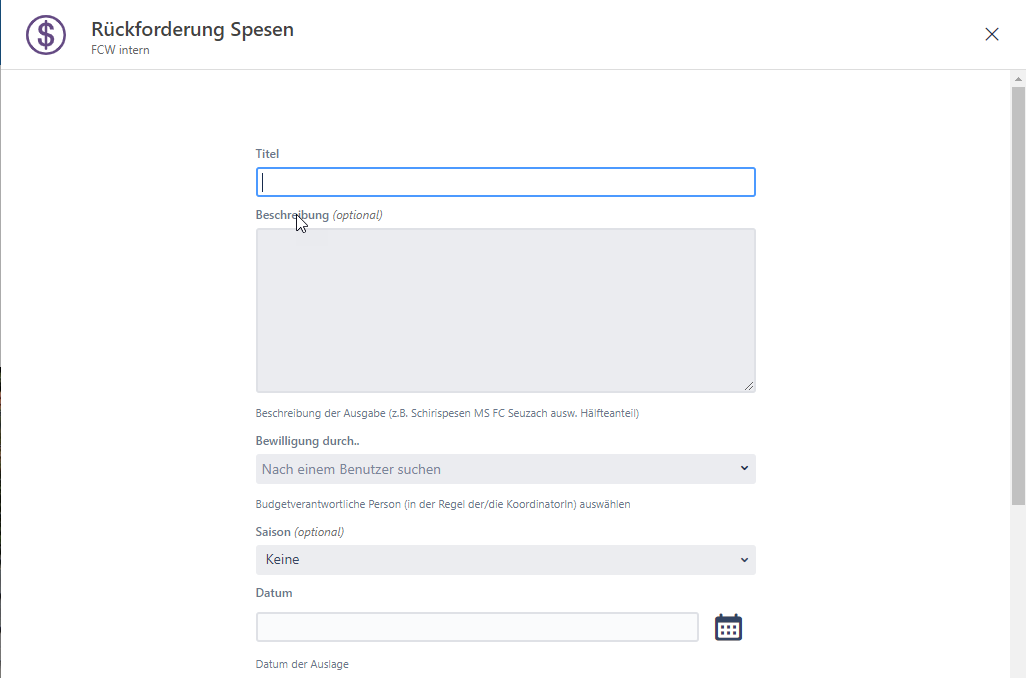The image size is (1026, 678).
Task: Focus the Titel text input
Action: click(505, 182)
